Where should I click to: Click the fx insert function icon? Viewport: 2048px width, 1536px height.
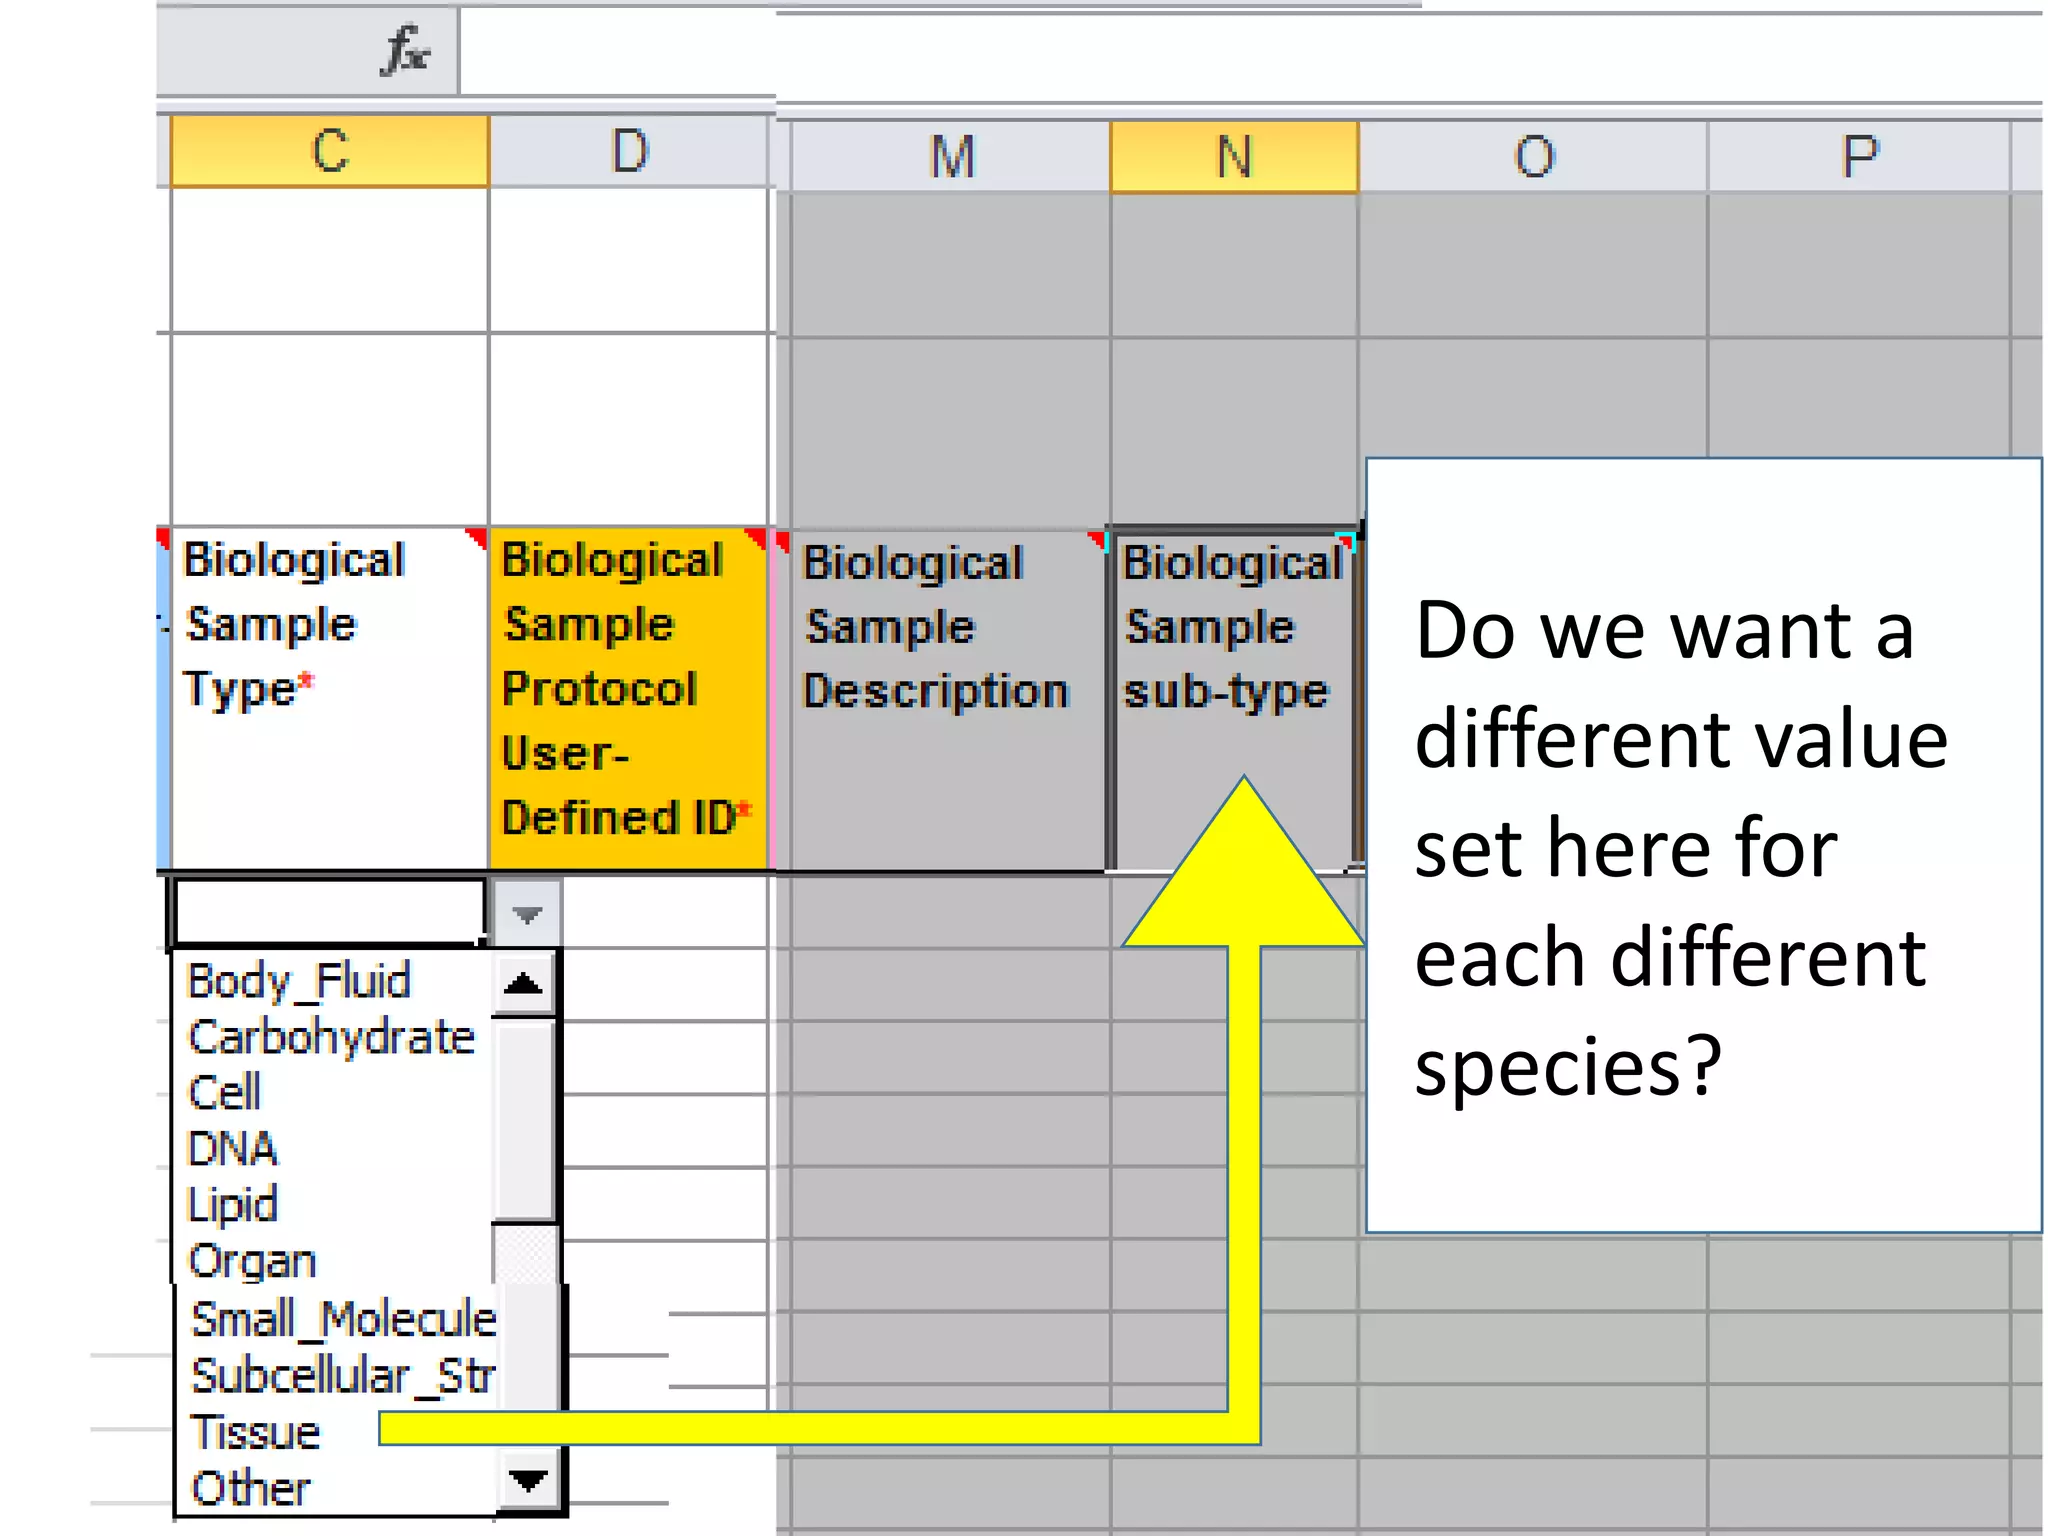tap(406, 51)
